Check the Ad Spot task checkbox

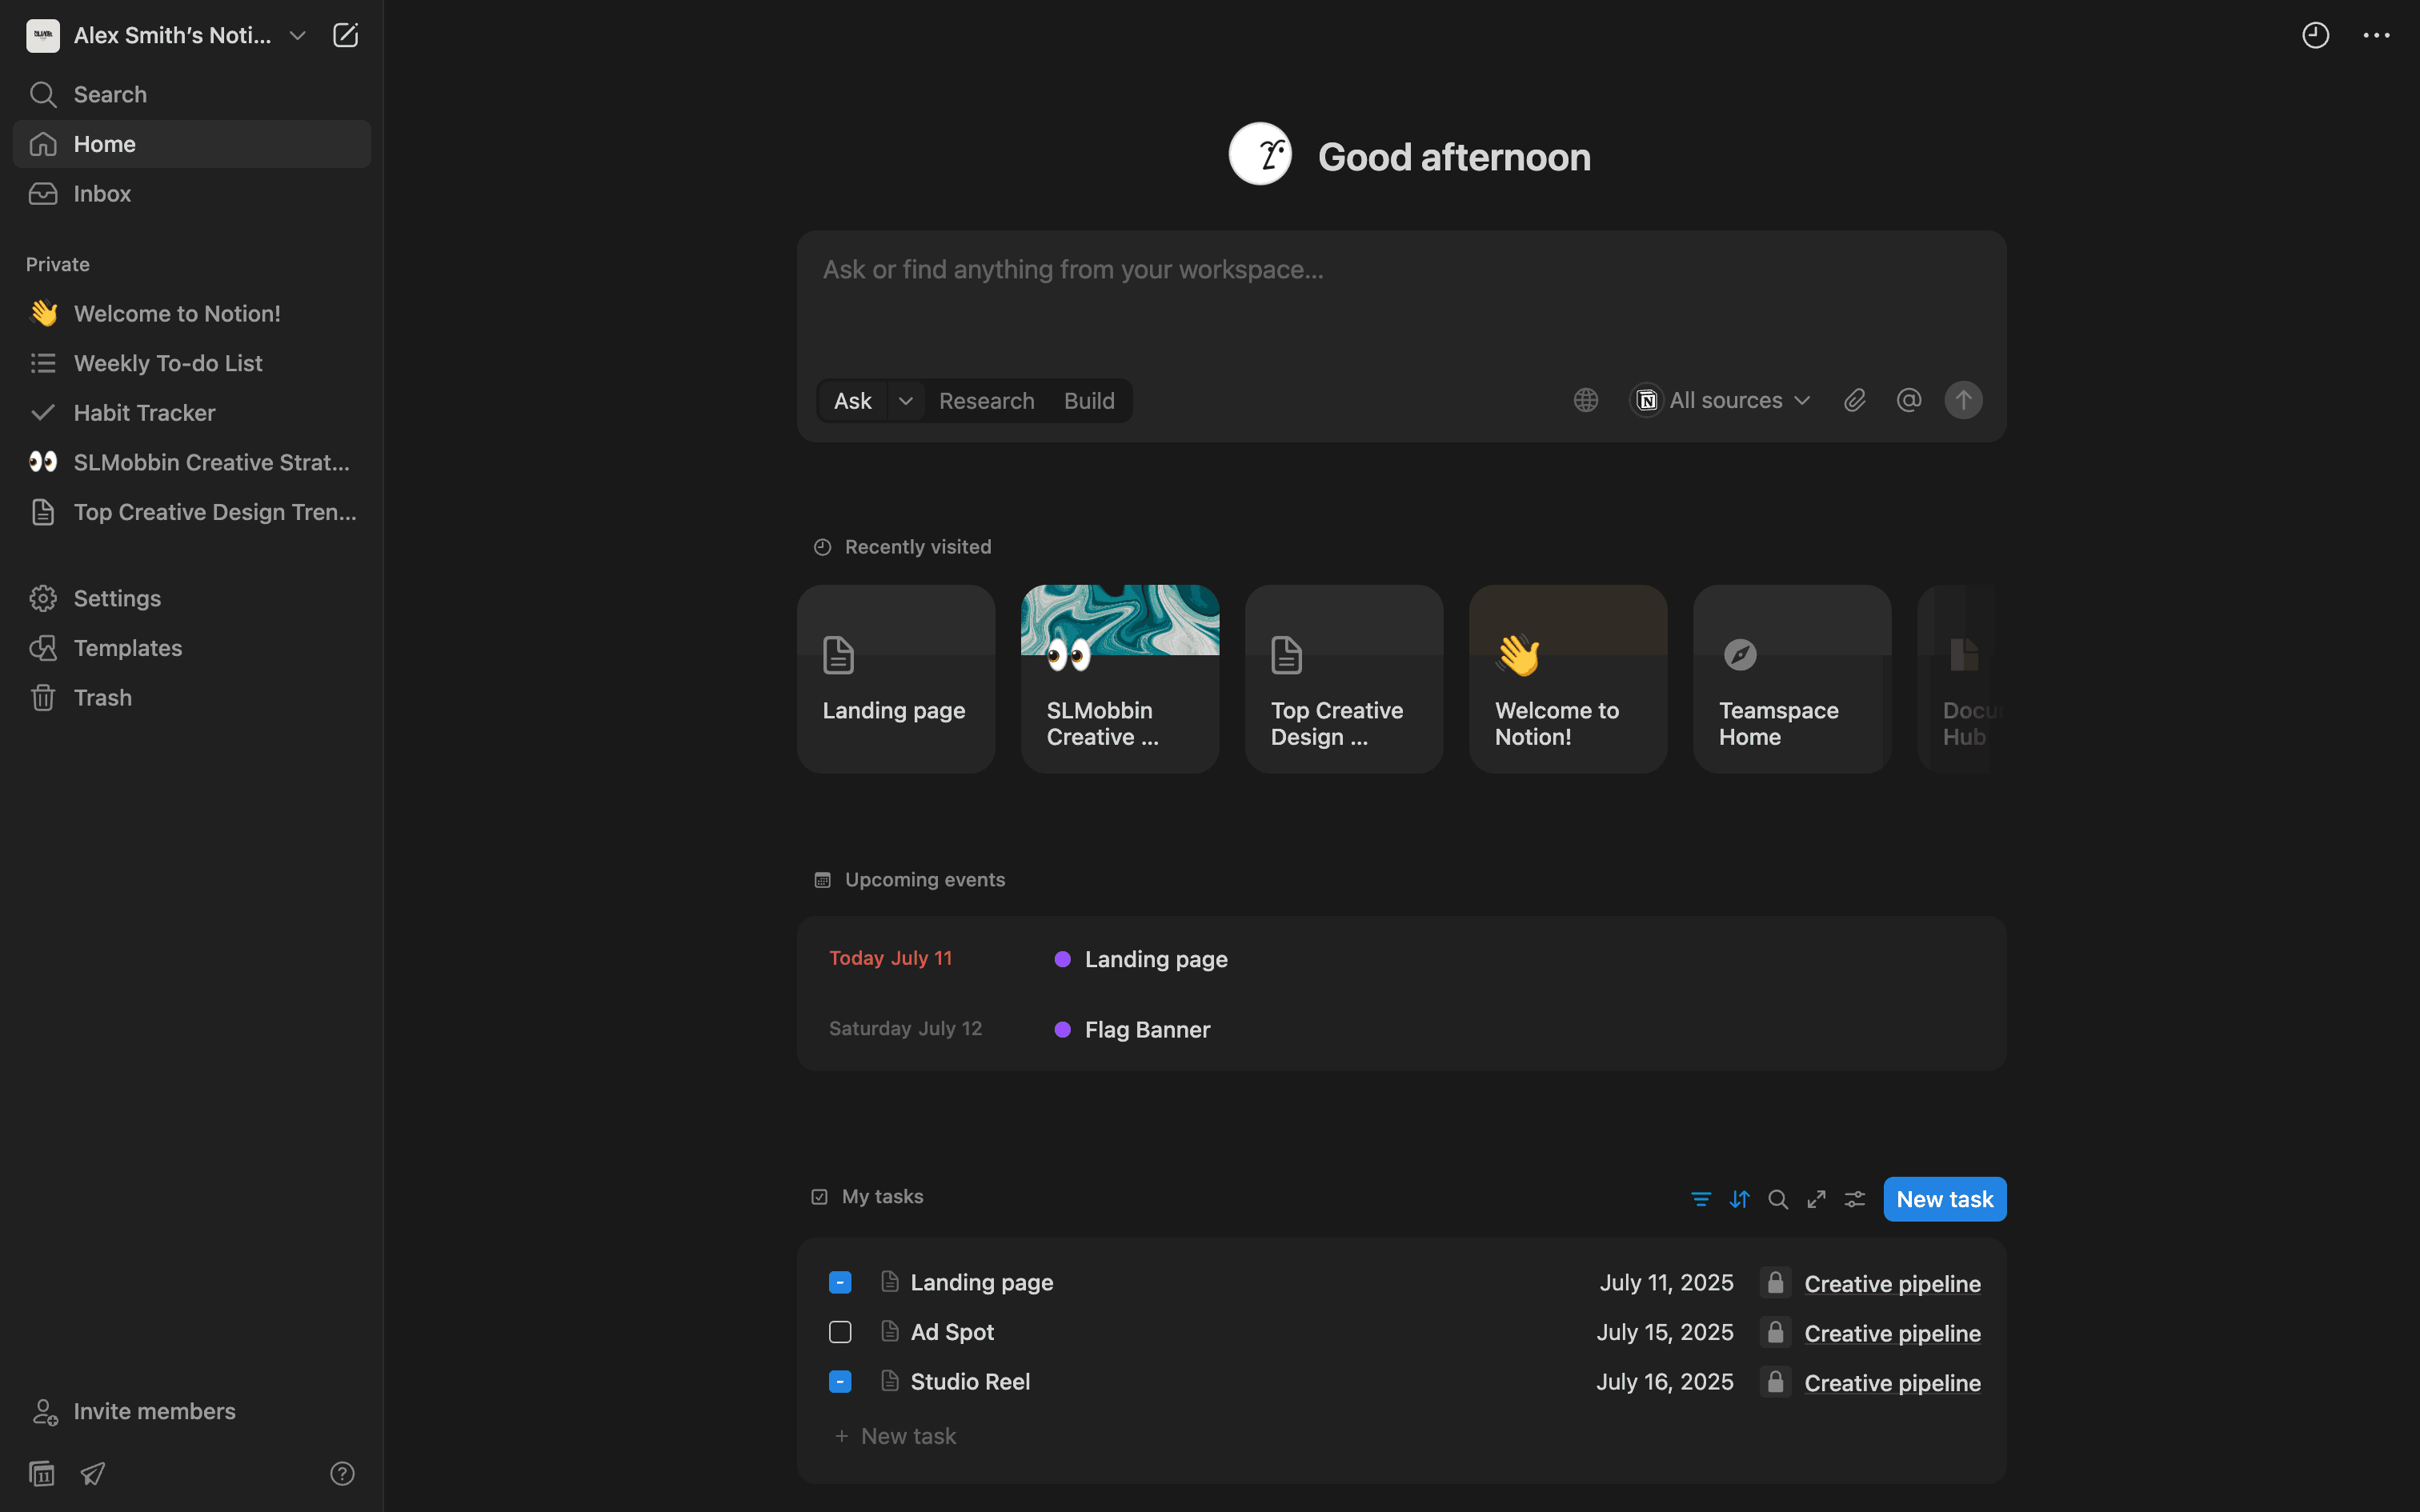[840, 1332]
